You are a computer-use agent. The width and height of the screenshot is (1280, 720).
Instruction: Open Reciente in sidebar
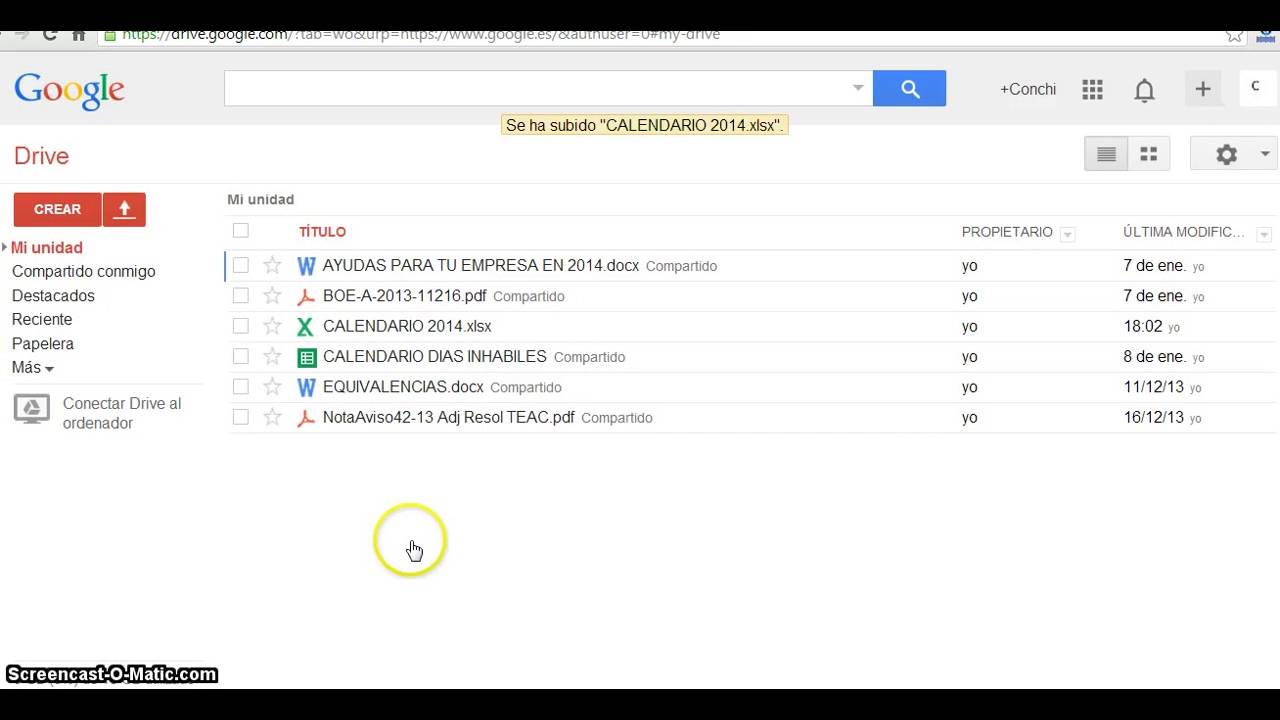(x=42, y=320)
